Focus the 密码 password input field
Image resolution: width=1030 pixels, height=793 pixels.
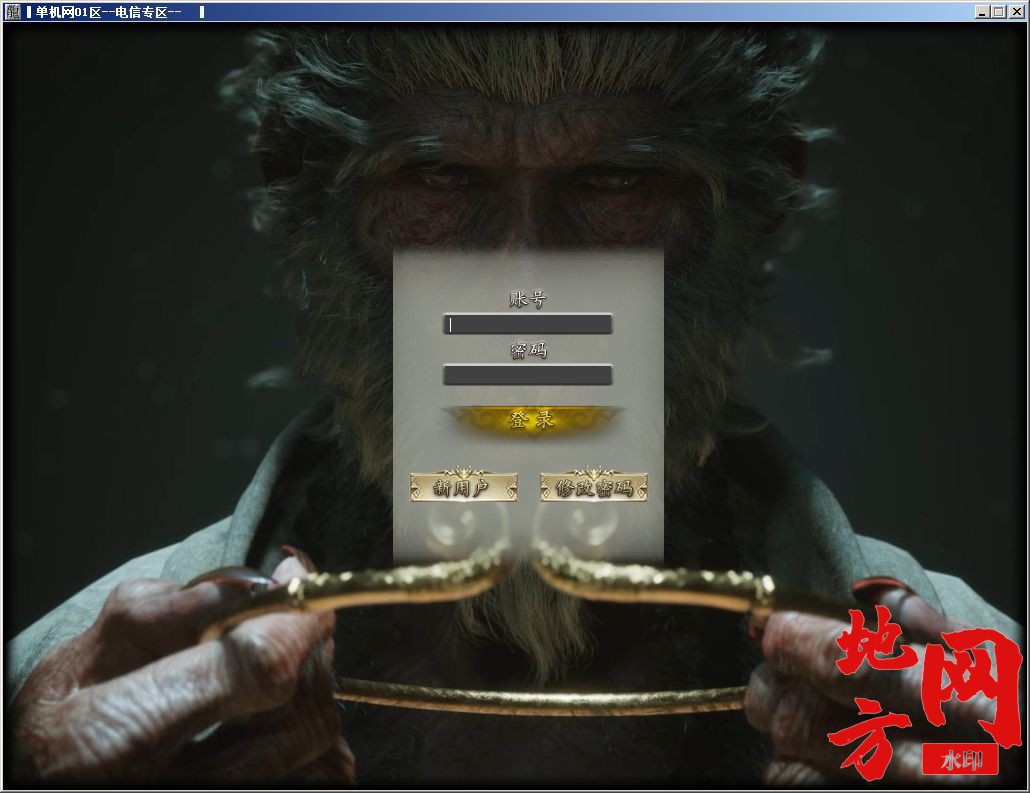pos(527,375)
